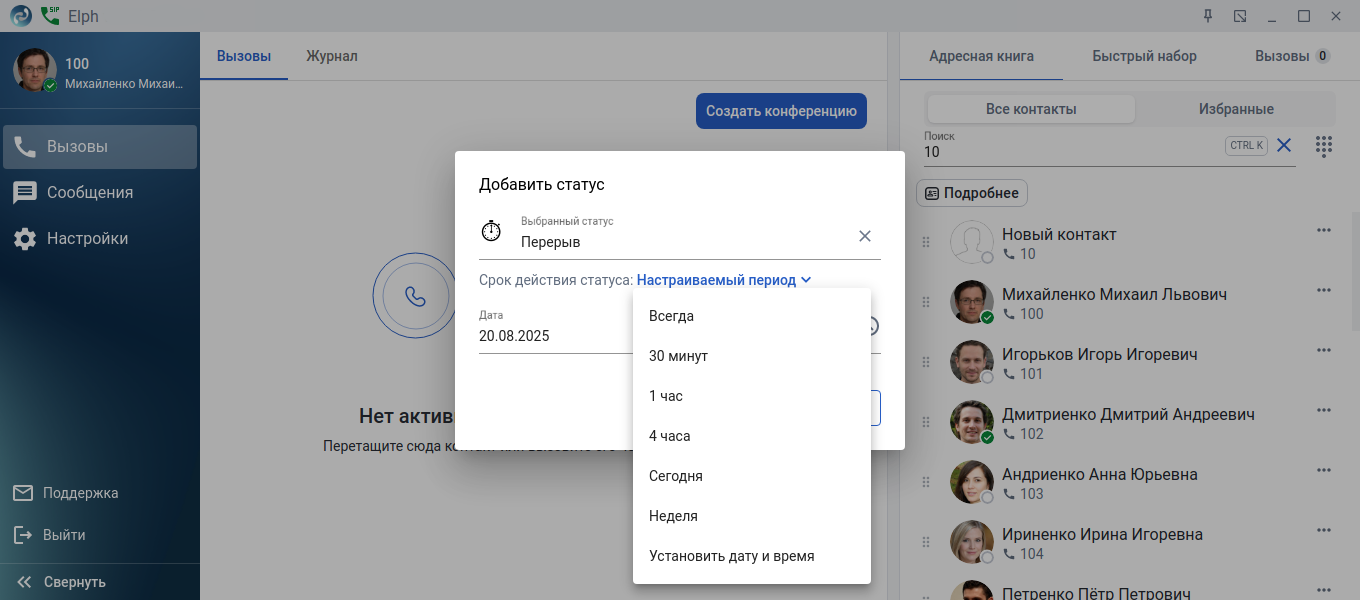Image resolution: width=1360 pixels, height=600 pixels.
Task: Collapse the Настраиваемый период dropdown
Action: [724, 281]
